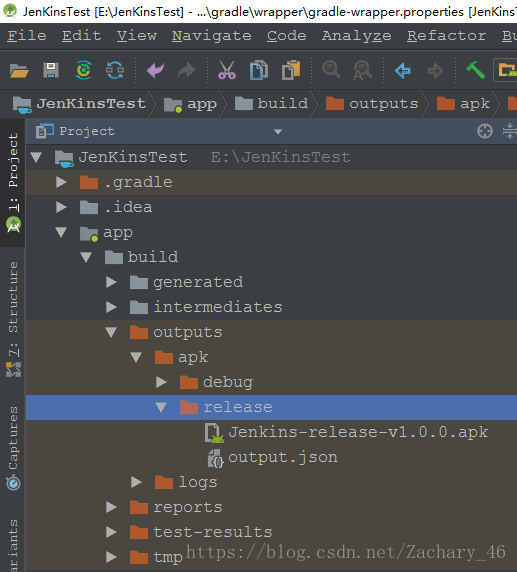Sync project with Gradle files icon
The height and width of the screenshot is (572, 517).
coord(83,70)
